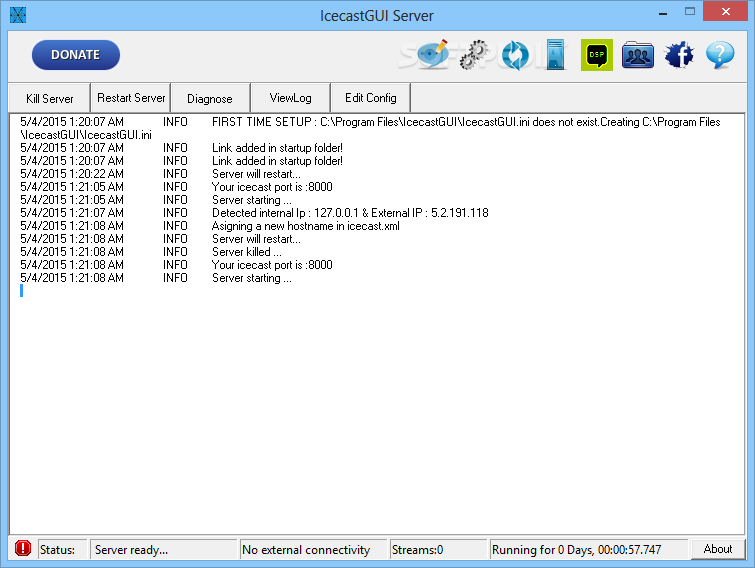Click Restart Server button

pyautogui.click(x=131, y=98)
